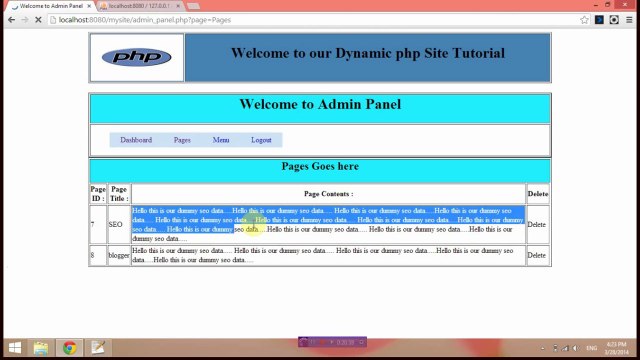Click the Chrome icon in the taskbar
Viewport: 640px width, 360px height.
tap(69, 348)
